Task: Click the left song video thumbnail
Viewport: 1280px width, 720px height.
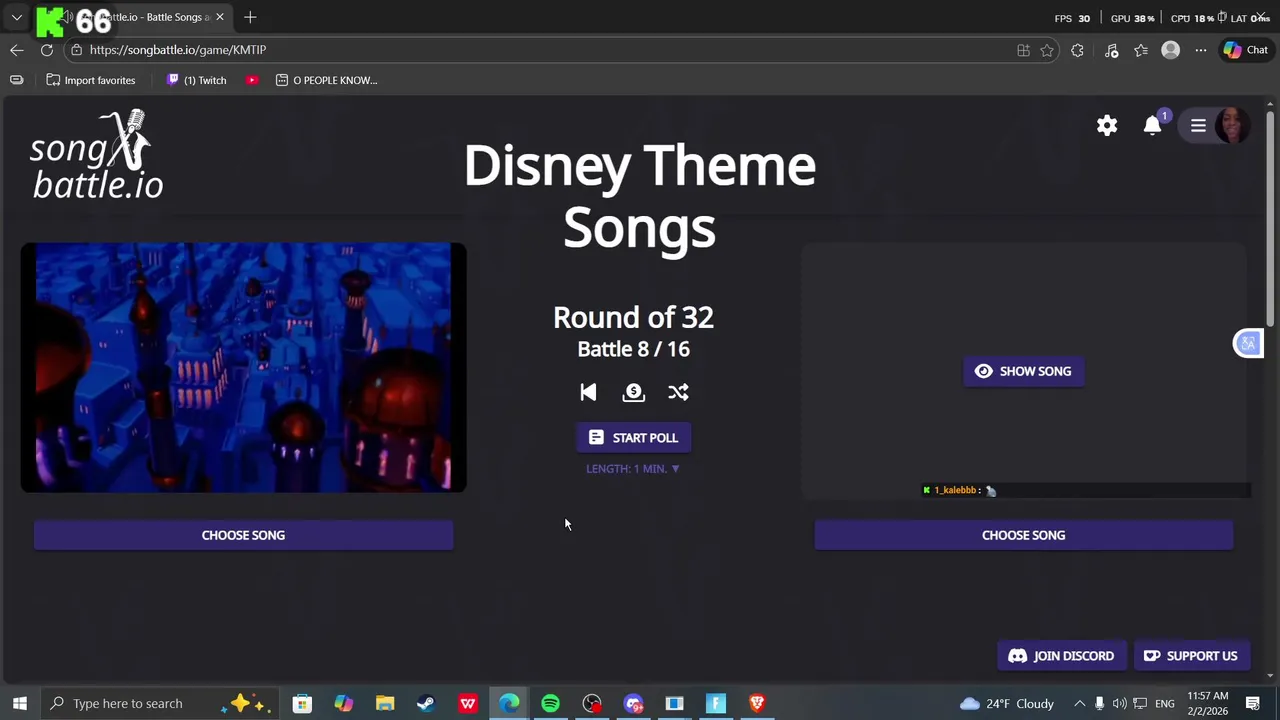Action: (243, 367)
